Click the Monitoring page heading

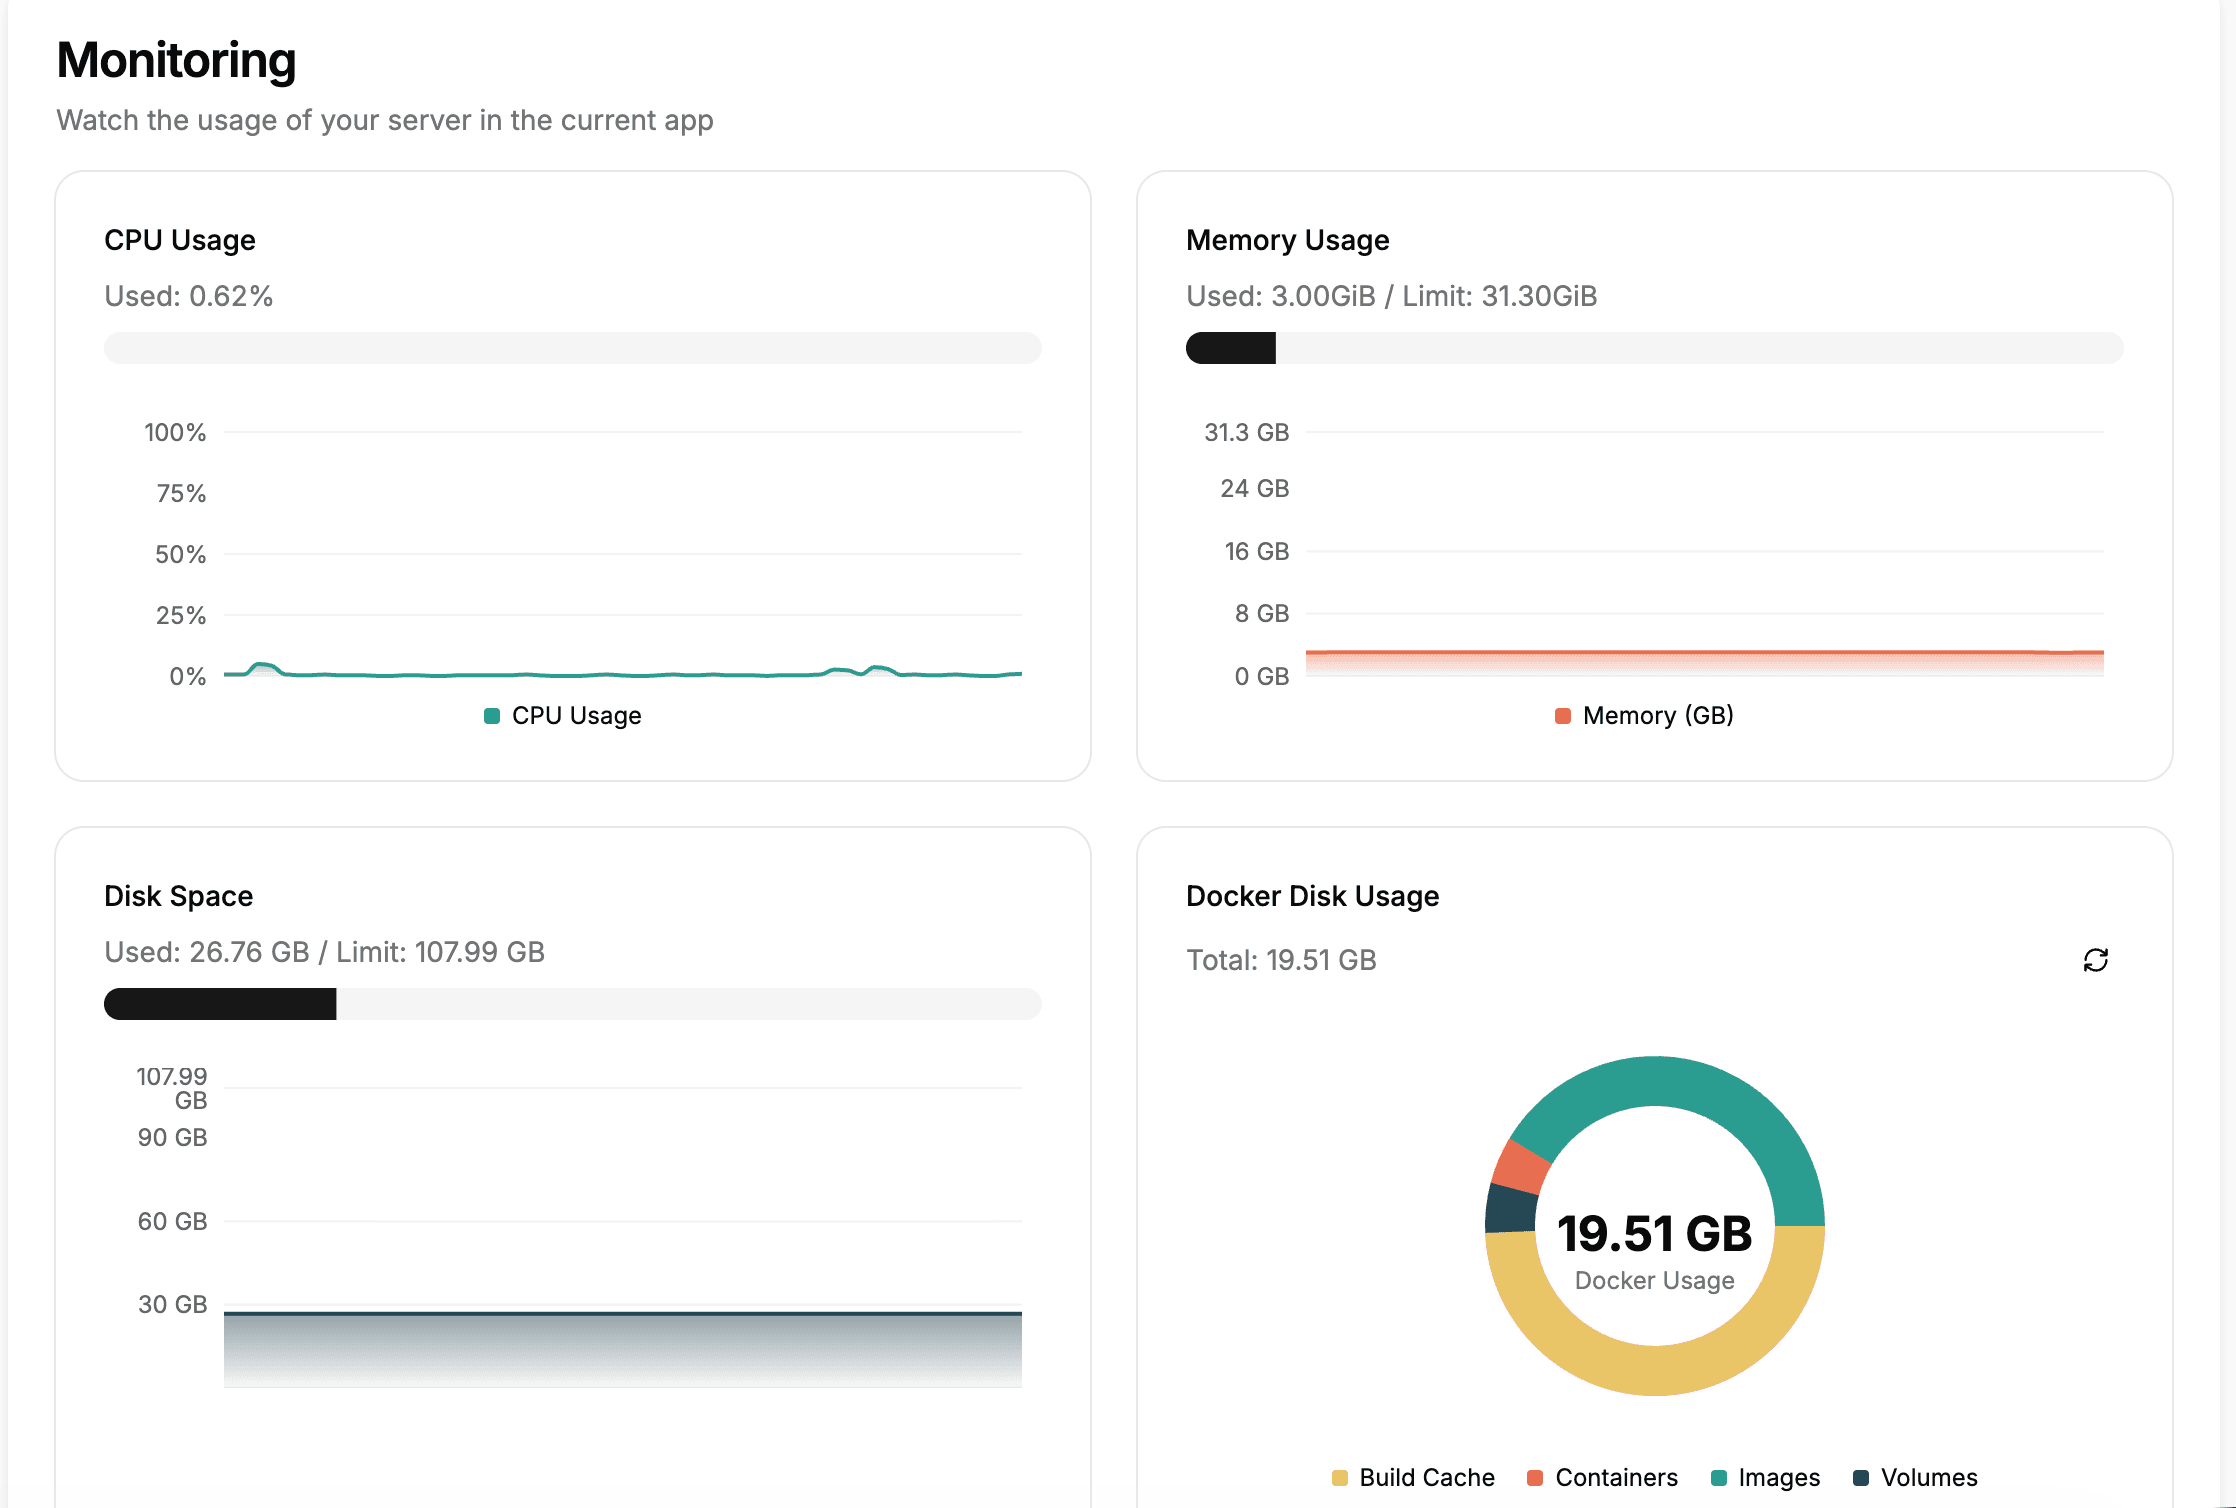176,60
